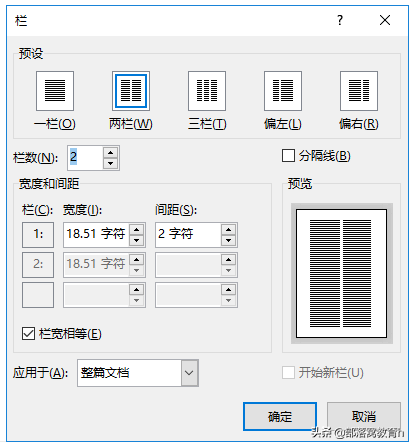Click into the 栏数 number input field
413x447 pixels.
pos(85,158)
